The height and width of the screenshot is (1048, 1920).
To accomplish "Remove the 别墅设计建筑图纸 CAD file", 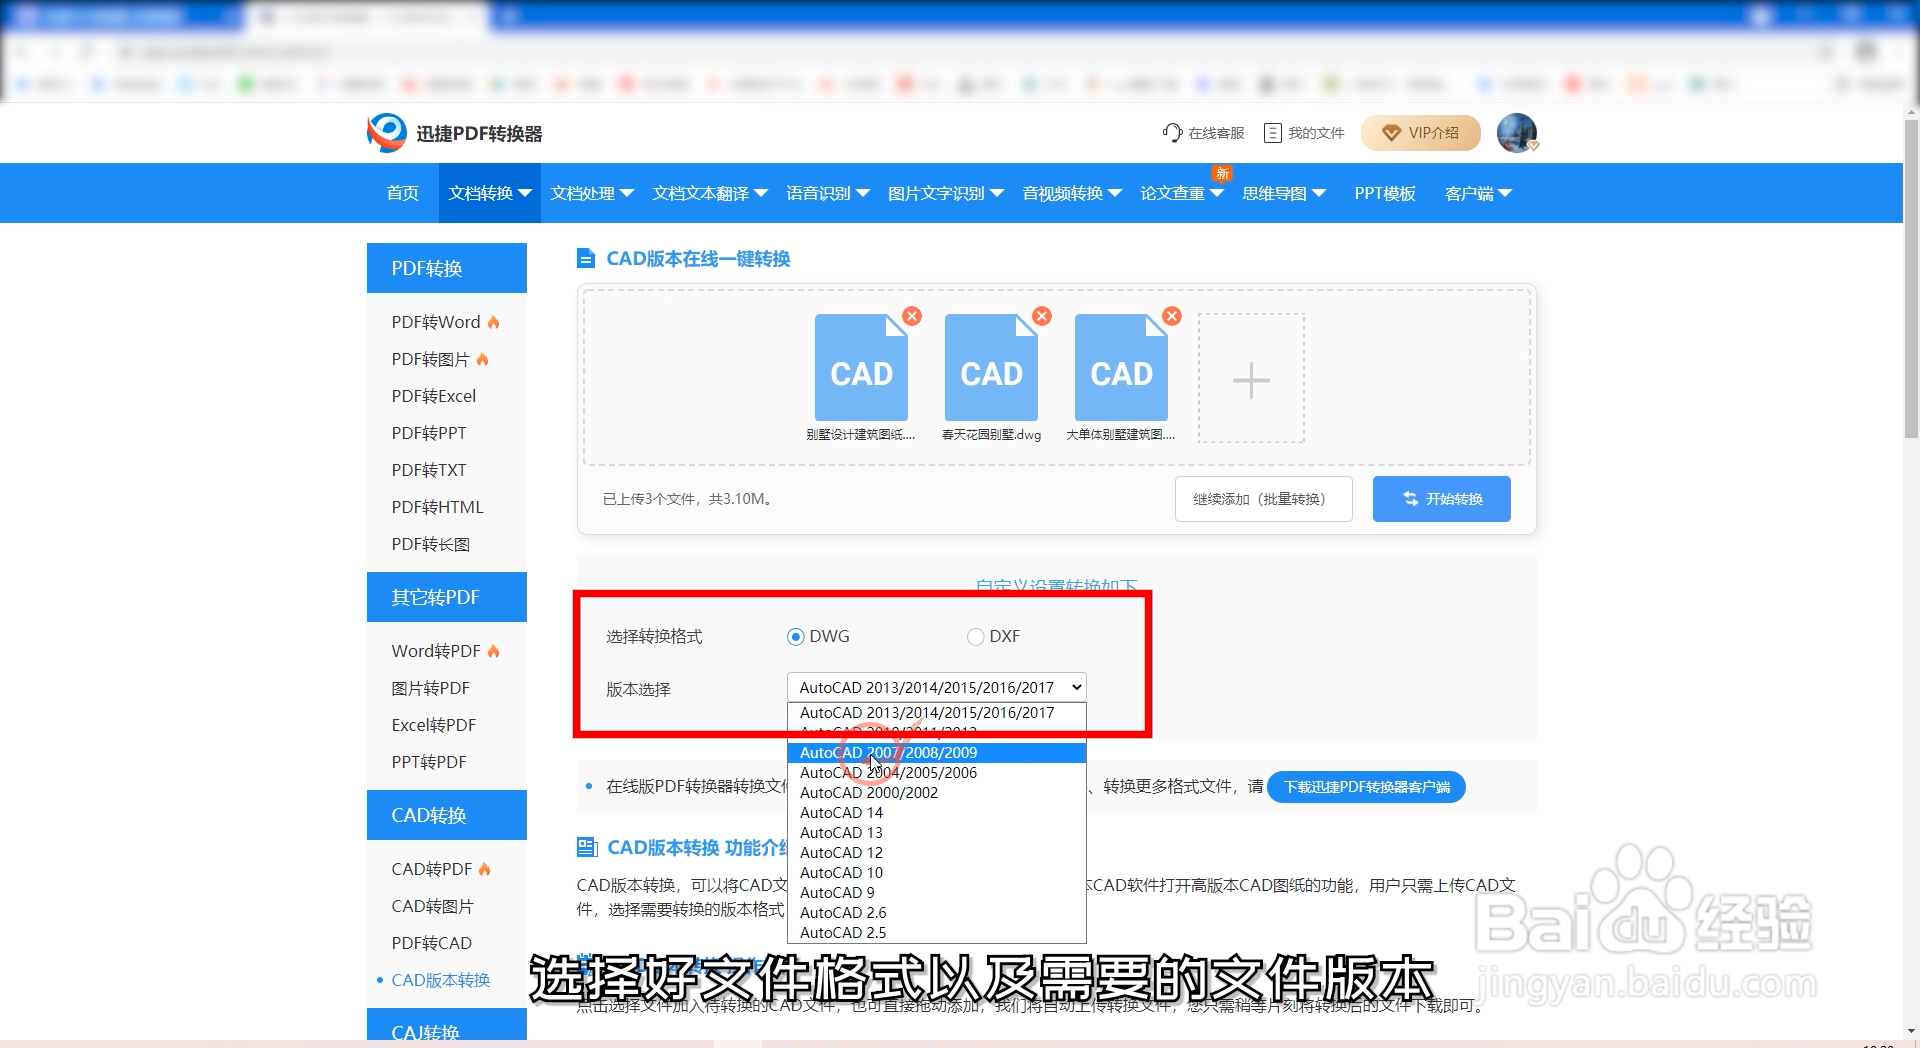I will (x=912, y=316).
